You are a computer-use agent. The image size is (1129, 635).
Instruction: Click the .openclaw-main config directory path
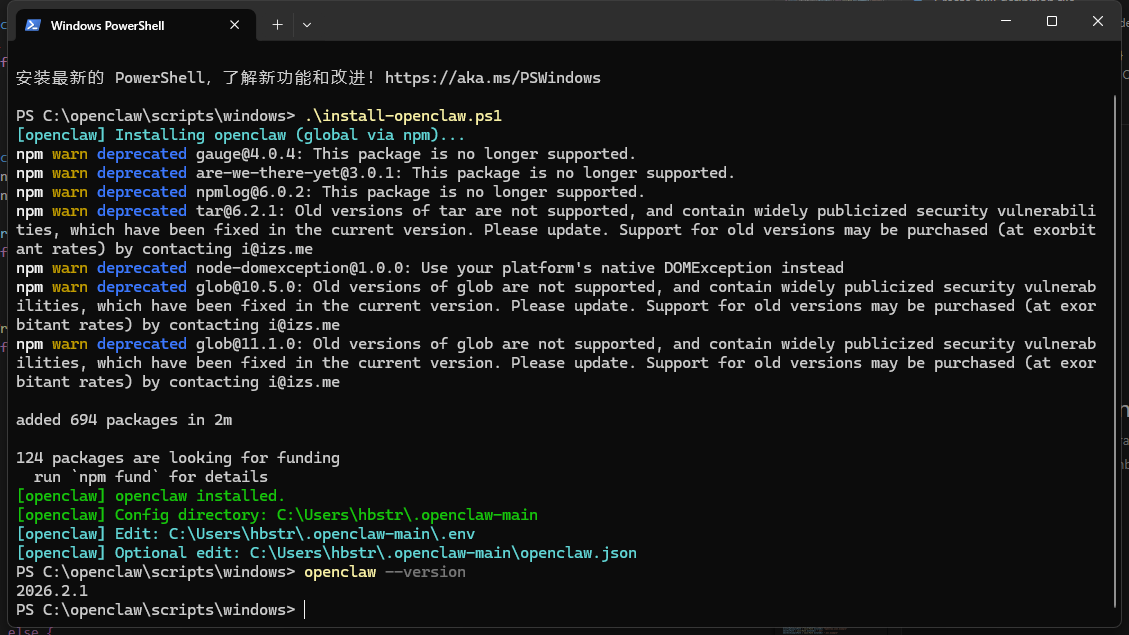(x=407, y=515)
